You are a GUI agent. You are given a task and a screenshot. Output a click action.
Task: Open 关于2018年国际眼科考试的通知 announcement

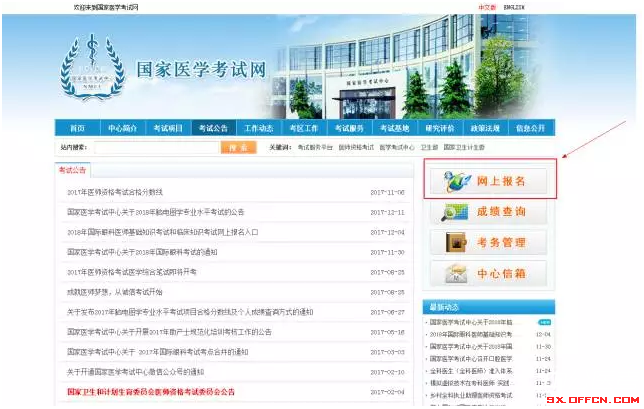[142, 252]
